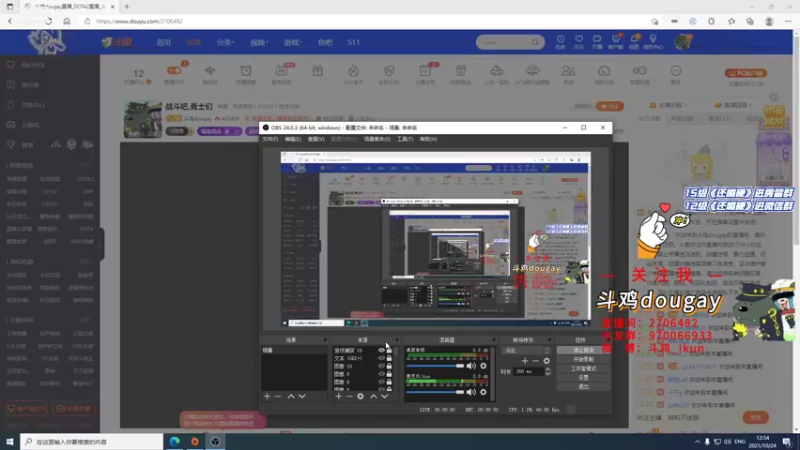Viewport: 800px width, 450px height.
Task: Click the alarm clock icon in streamer toolbar
Action: coord(246,71)
